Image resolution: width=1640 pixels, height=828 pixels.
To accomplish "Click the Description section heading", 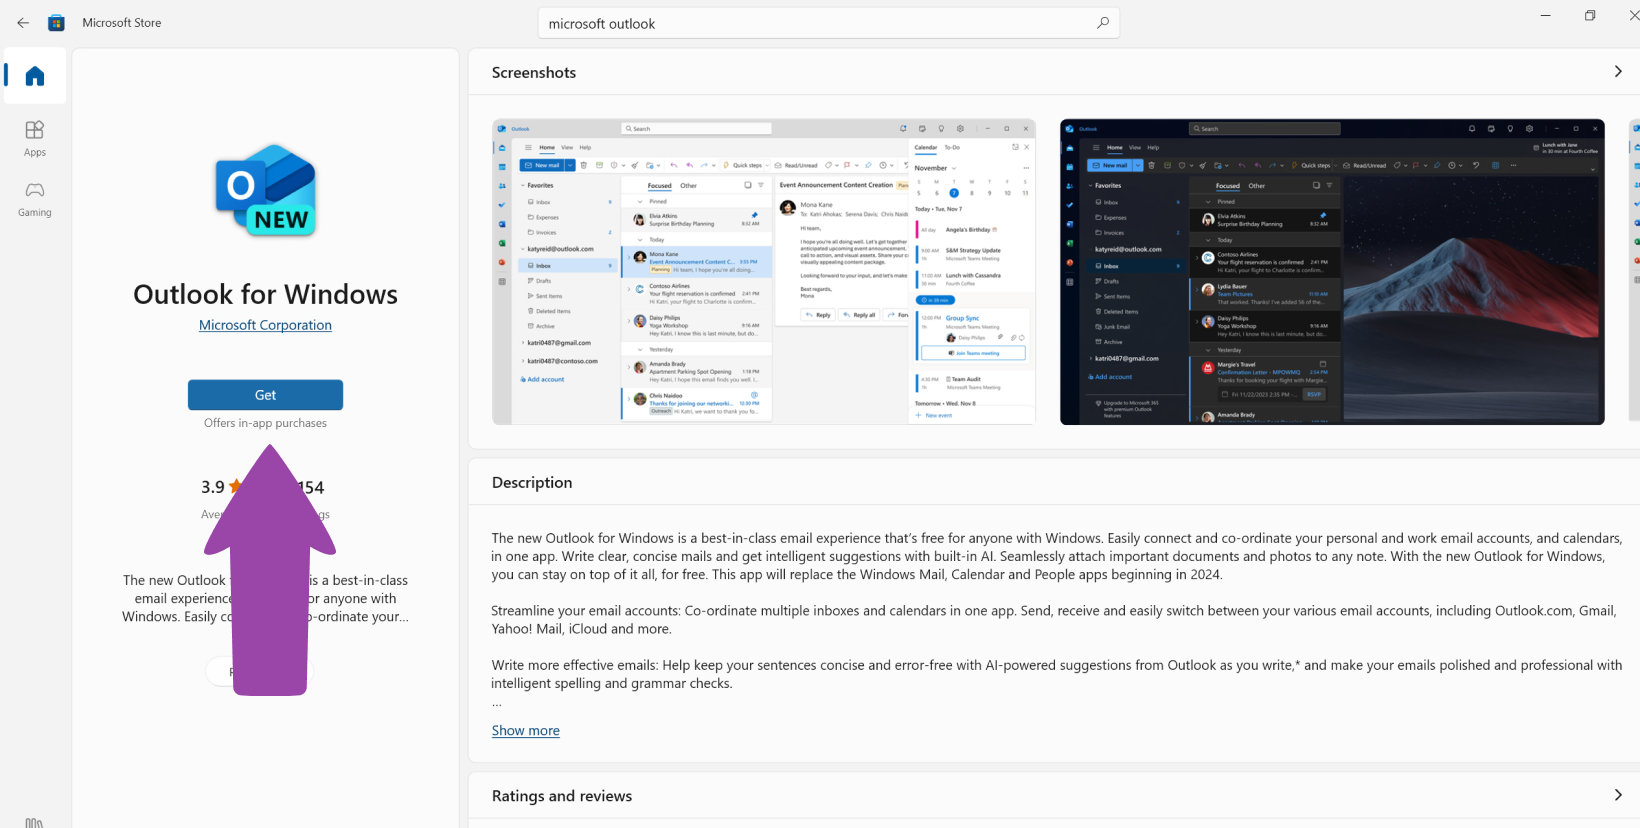I will (532, 482).
